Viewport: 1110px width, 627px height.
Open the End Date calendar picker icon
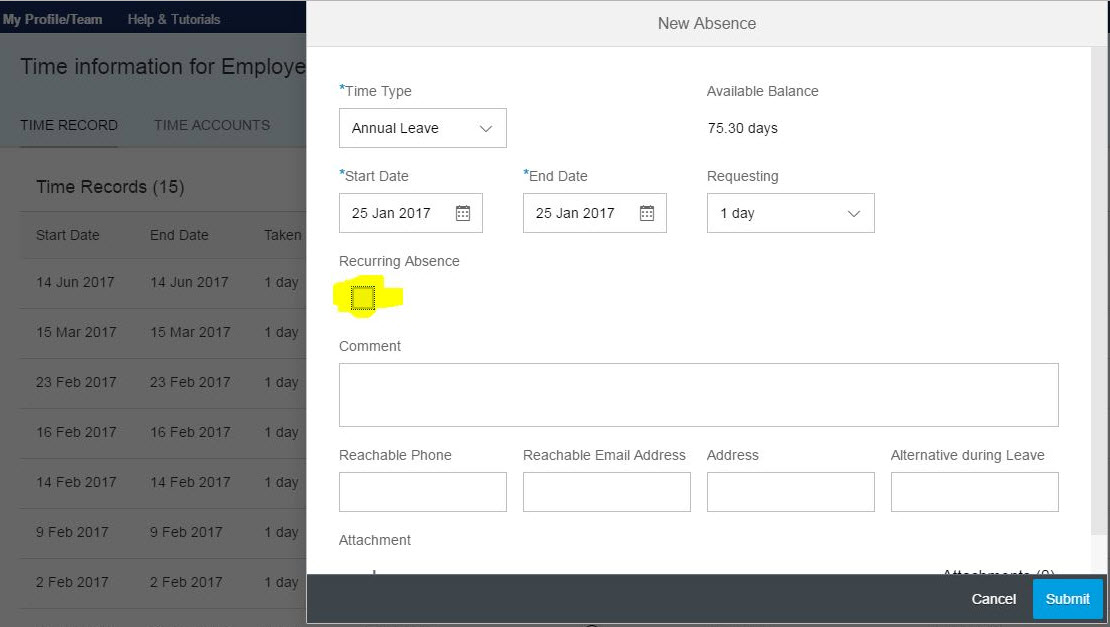point(647,213)
